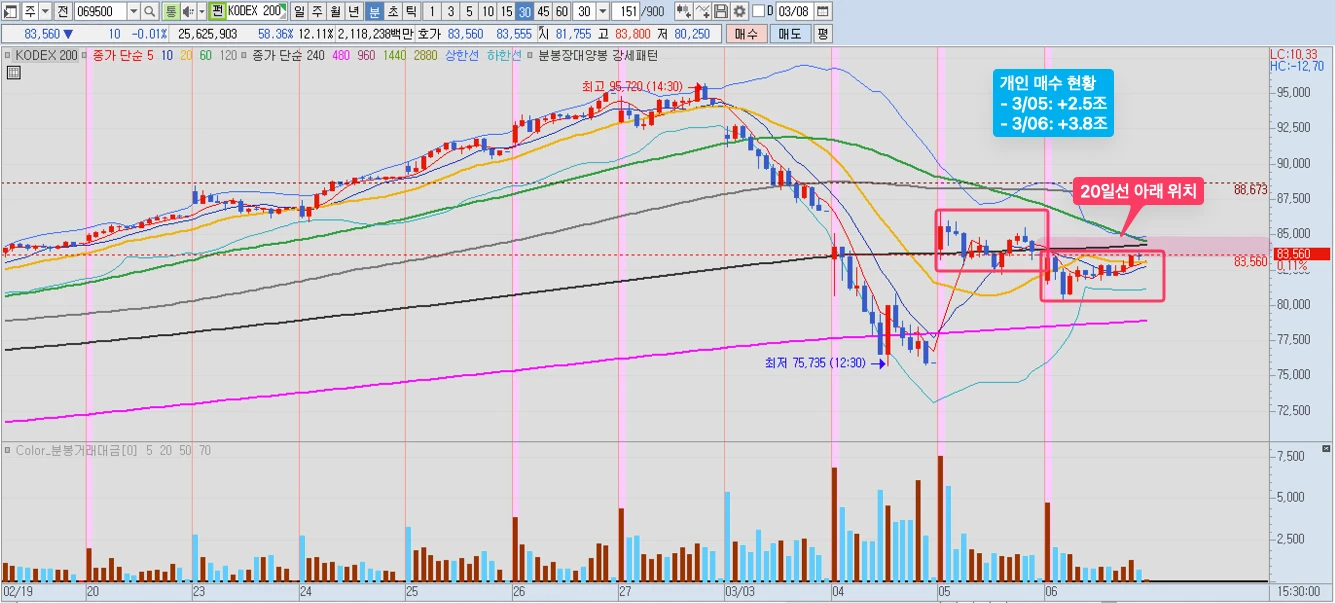Click the 호가 label
The image size is (1335, 603).
click(x=428, y=34)
